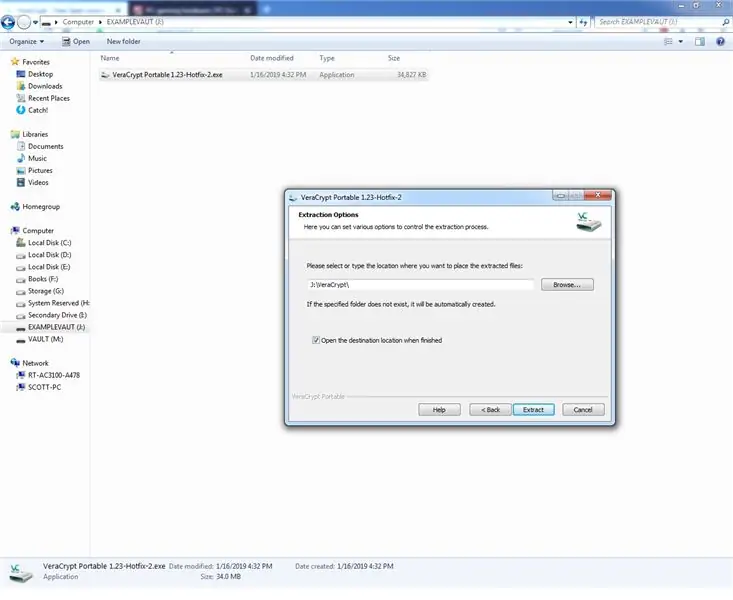Toggle Open the destination location when finished
The height and width of the screenshot is (600, 733).
click(316, 340)
